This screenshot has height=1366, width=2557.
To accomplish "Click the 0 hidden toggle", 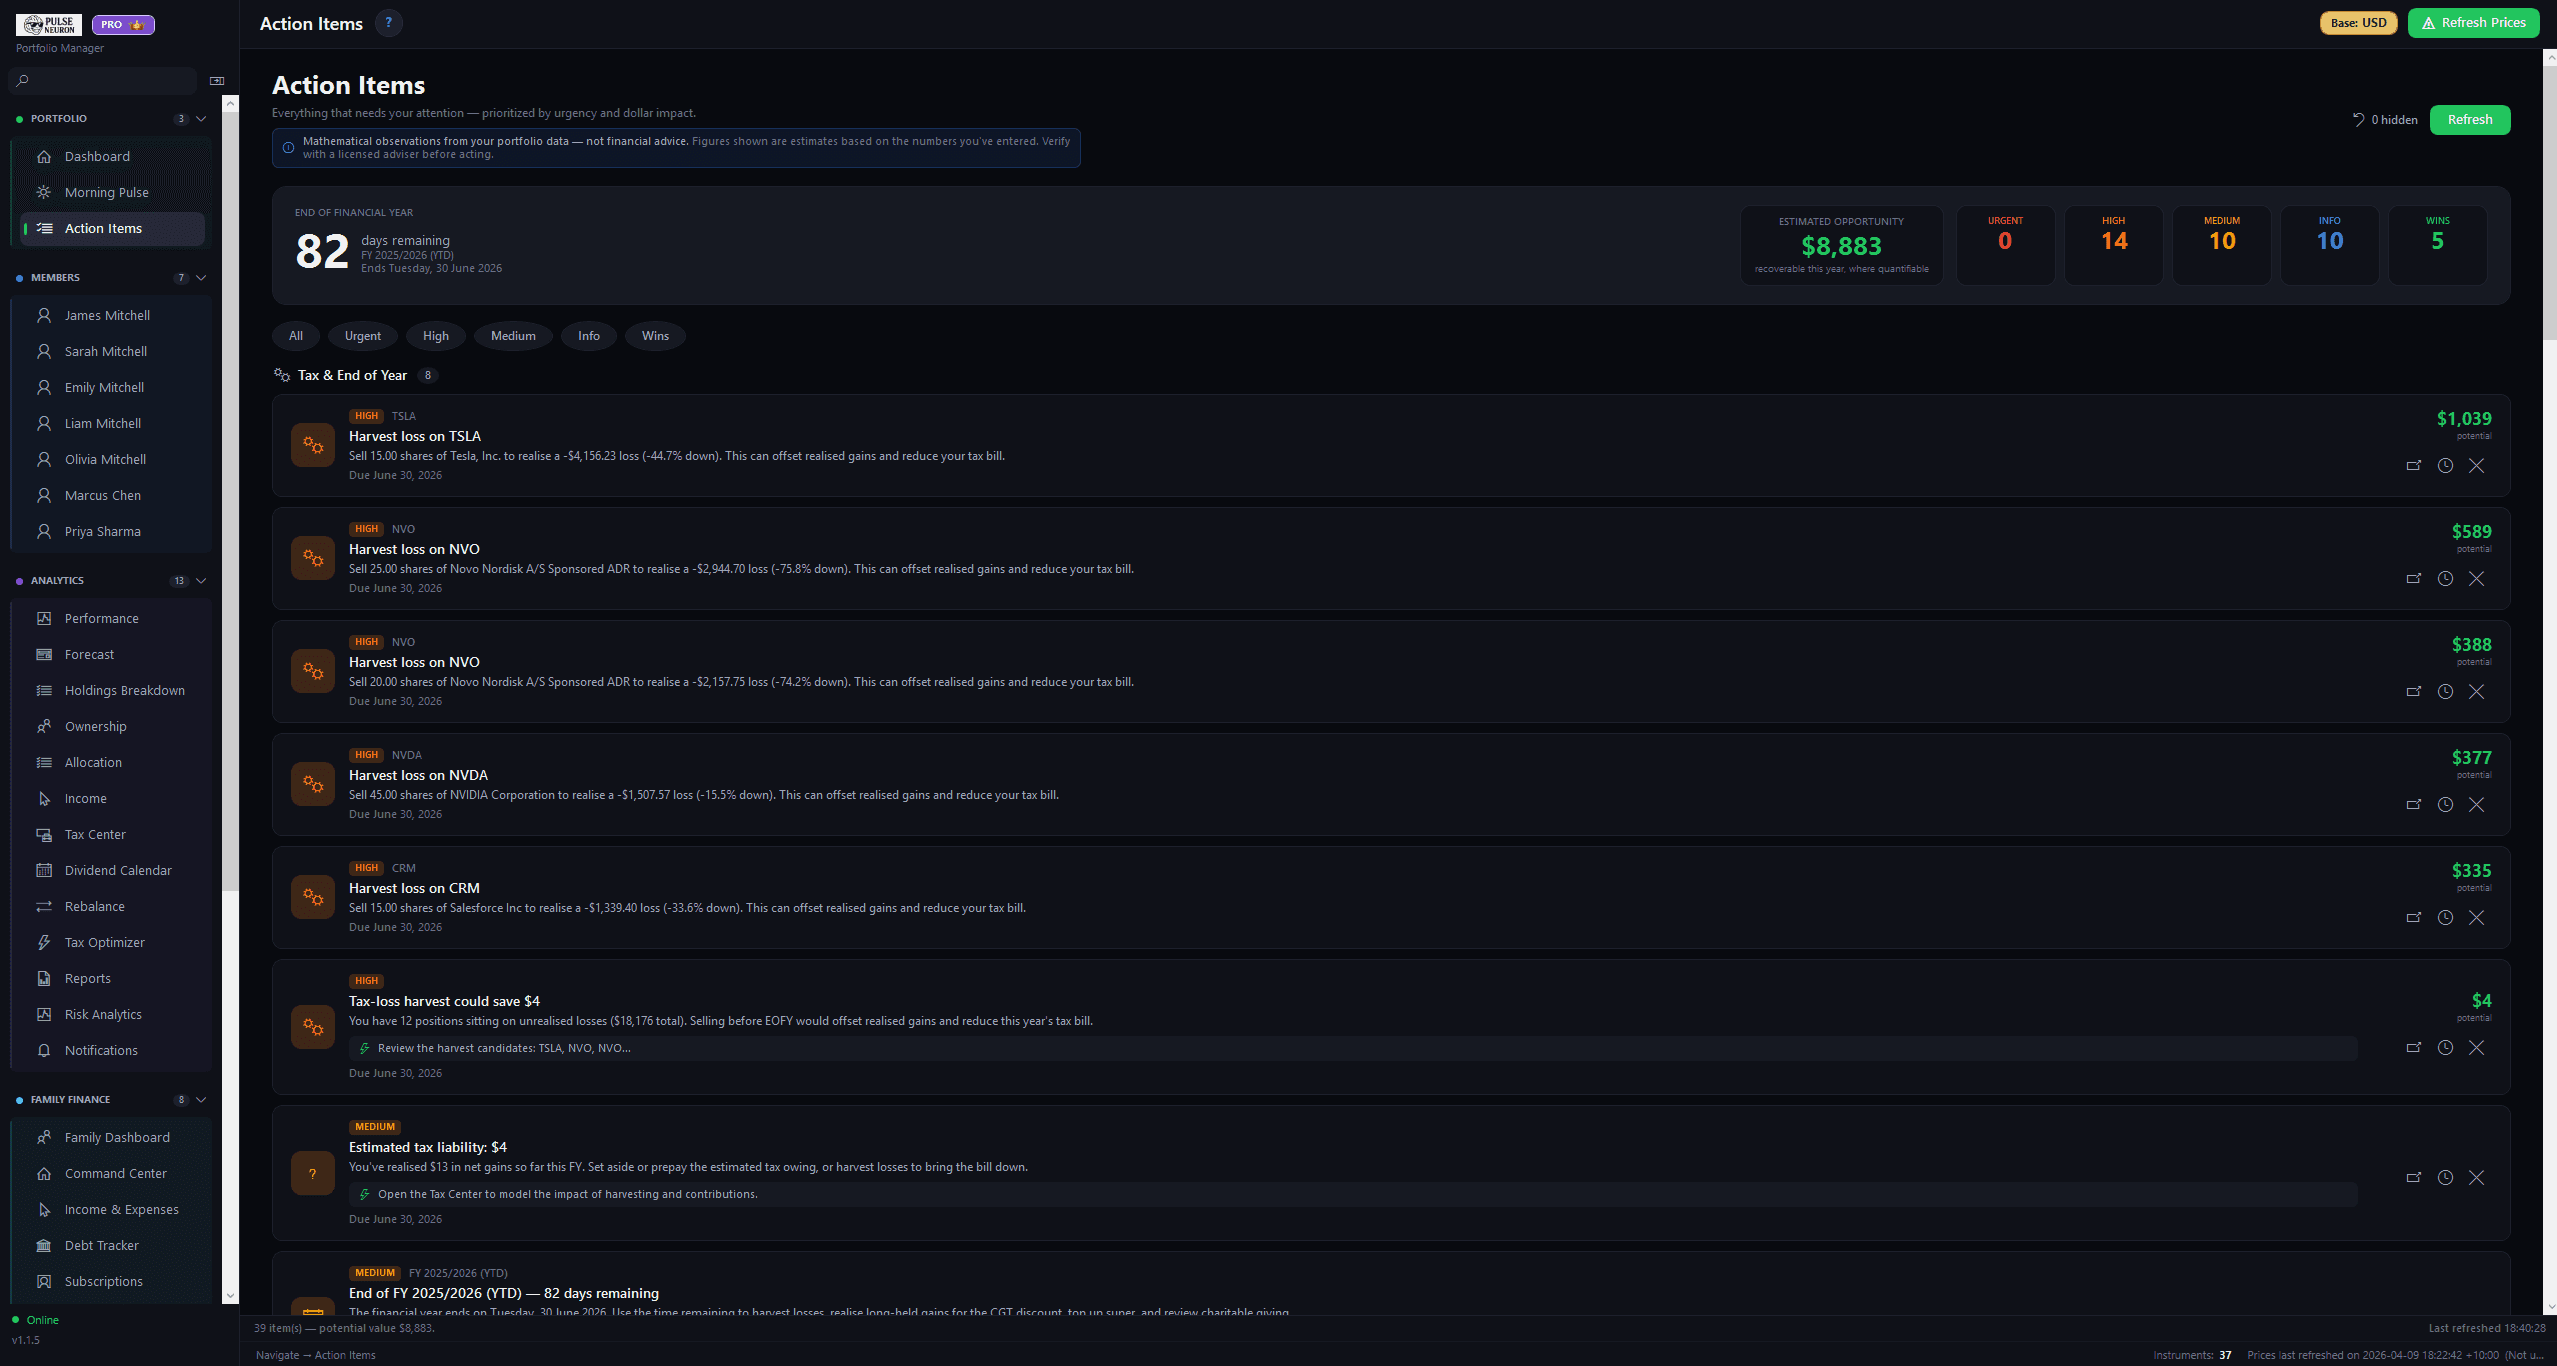I will [x=2386, y=119].
